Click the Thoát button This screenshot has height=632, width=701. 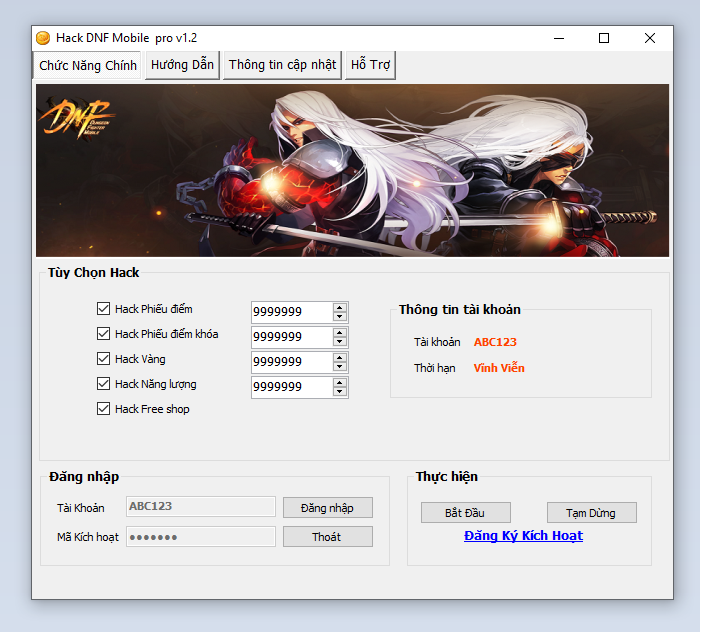[327, 537]
